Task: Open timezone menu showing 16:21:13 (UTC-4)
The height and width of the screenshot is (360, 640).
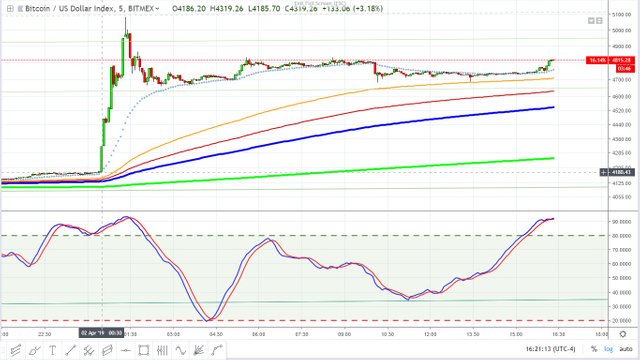Action: [x=550, y=349]
